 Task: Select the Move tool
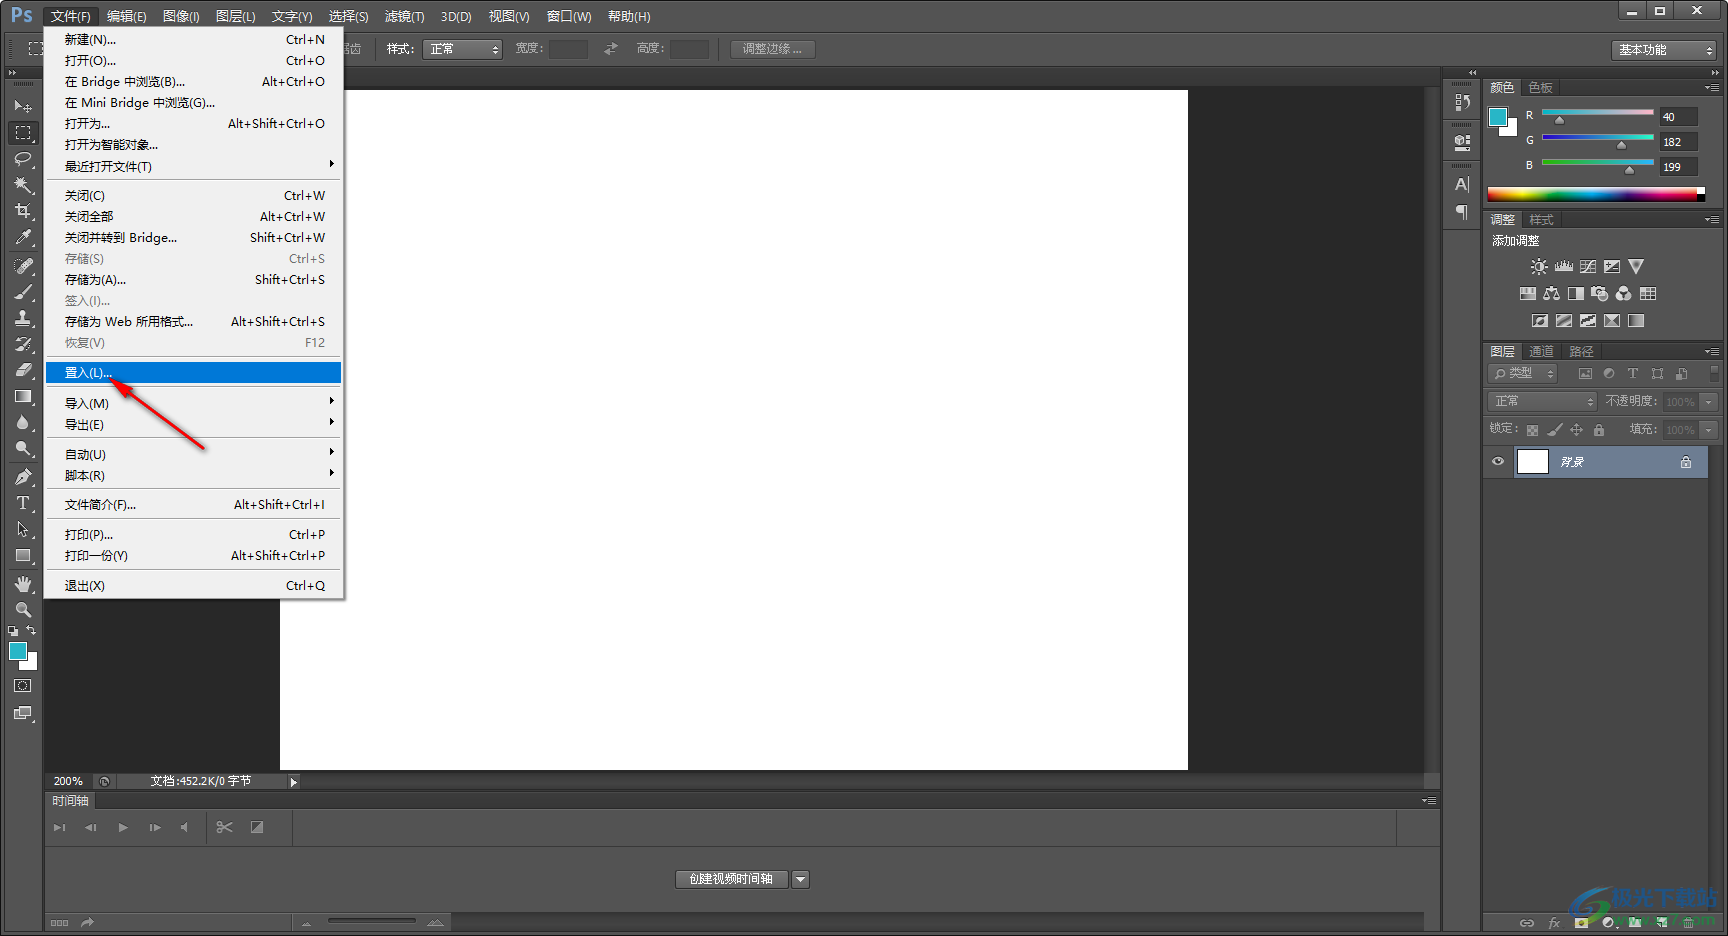23,106
